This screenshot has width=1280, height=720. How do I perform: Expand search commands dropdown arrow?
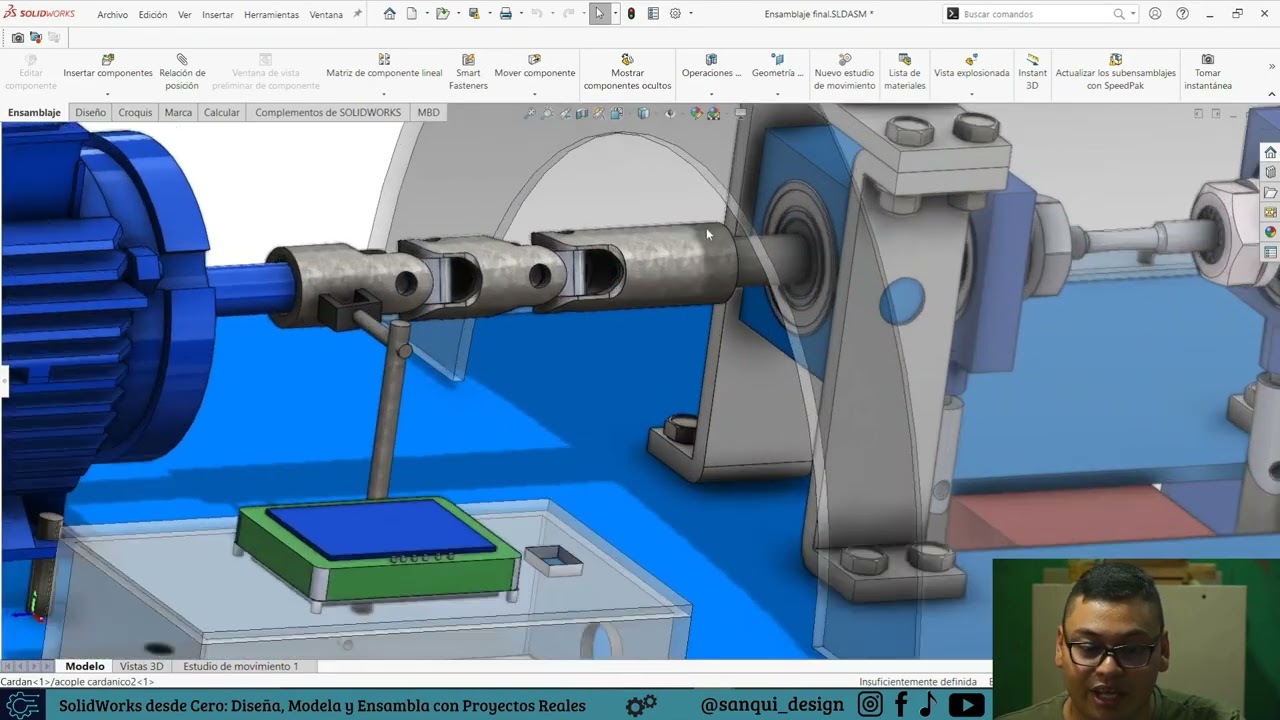pos(1133,14)
